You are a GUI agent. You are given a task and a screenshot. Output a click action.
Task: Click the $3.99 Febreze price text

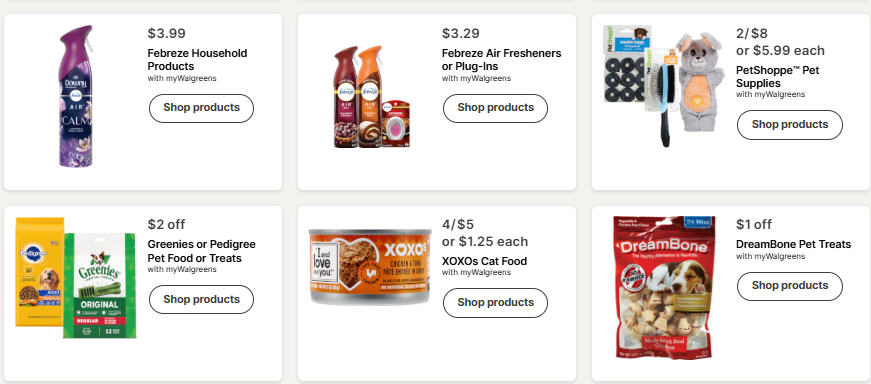(x=167, y=33)
